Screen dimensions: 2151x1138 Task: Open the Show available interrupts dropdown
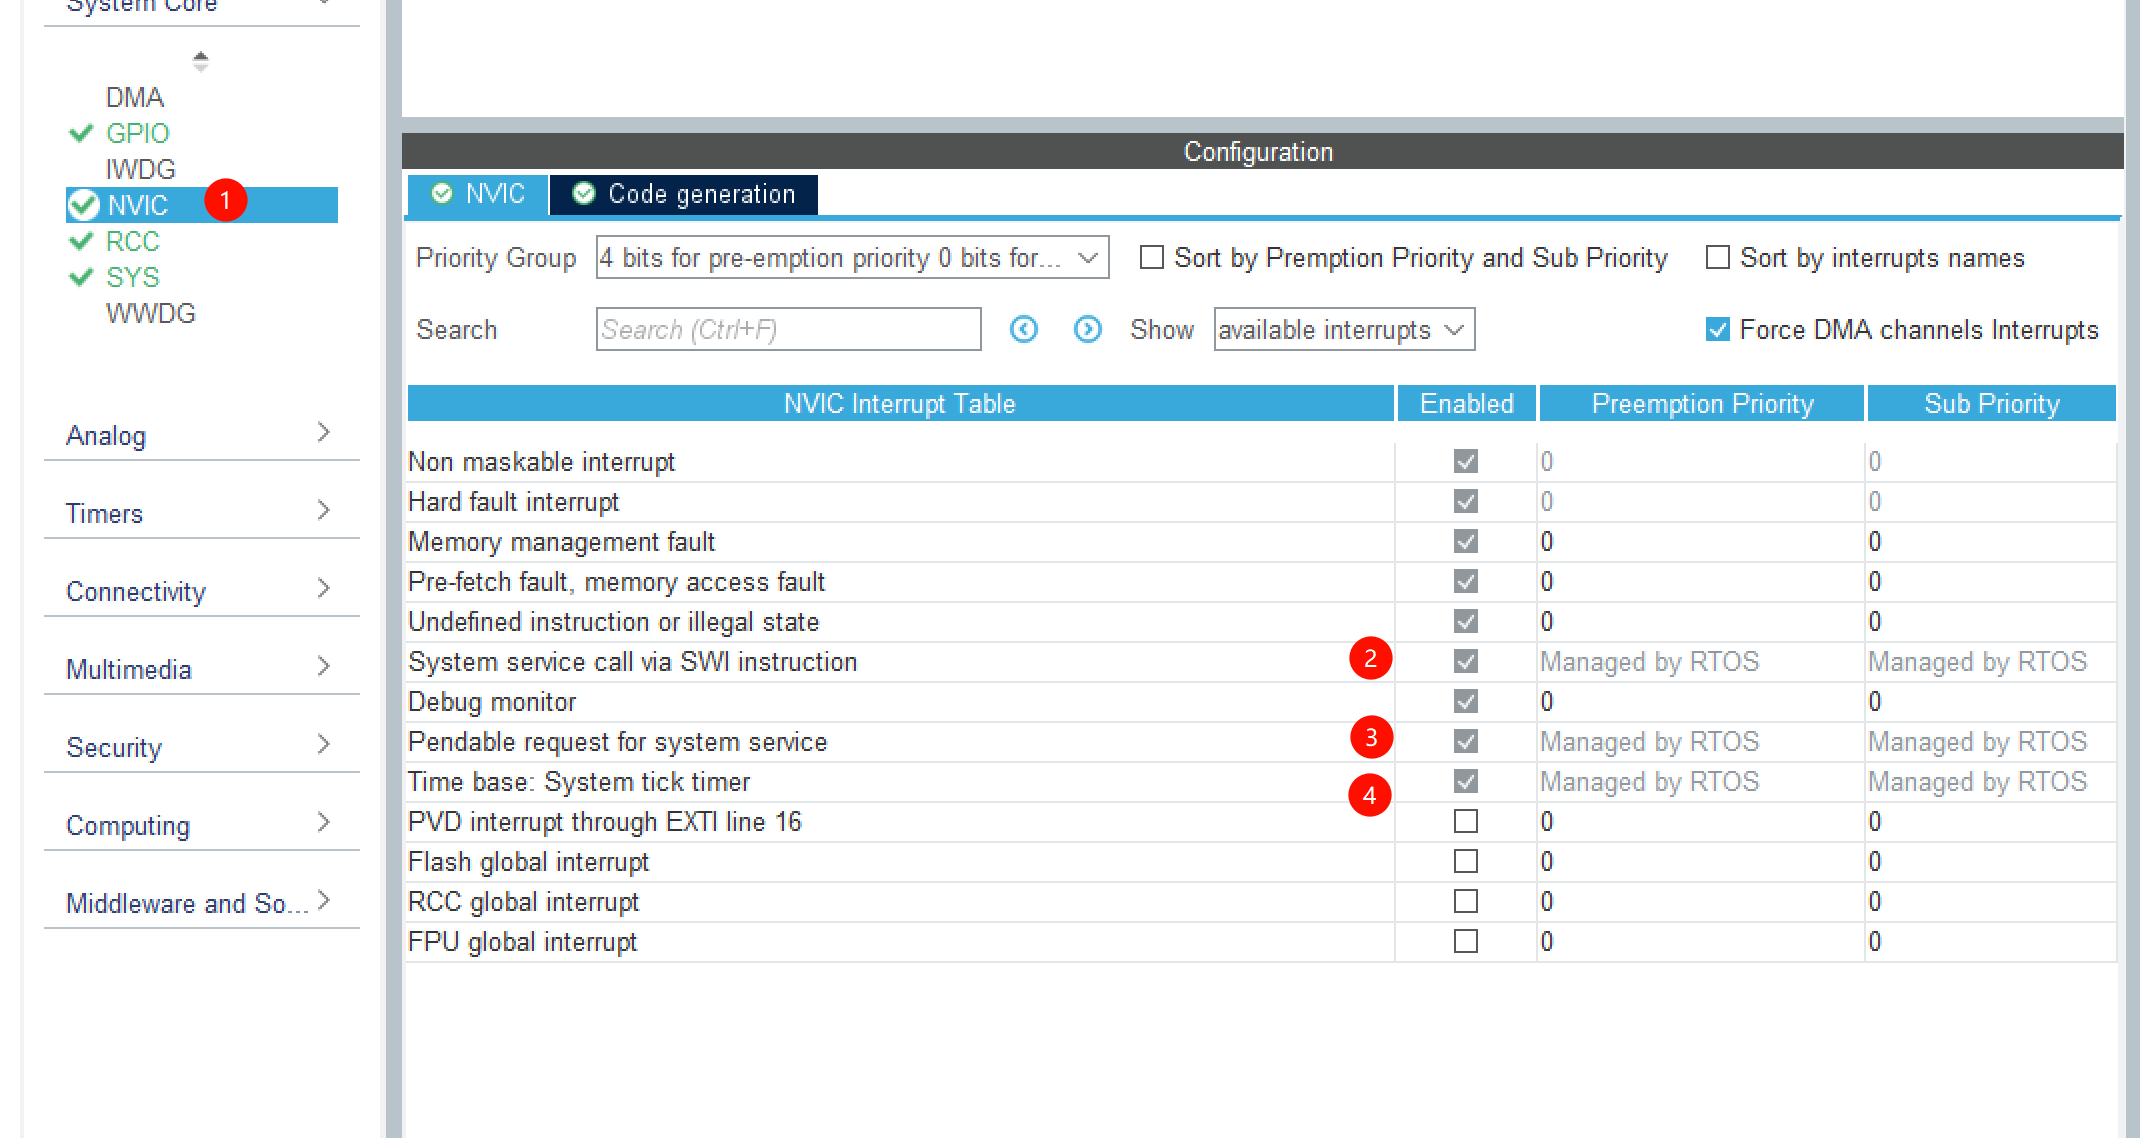point(1343,329)
